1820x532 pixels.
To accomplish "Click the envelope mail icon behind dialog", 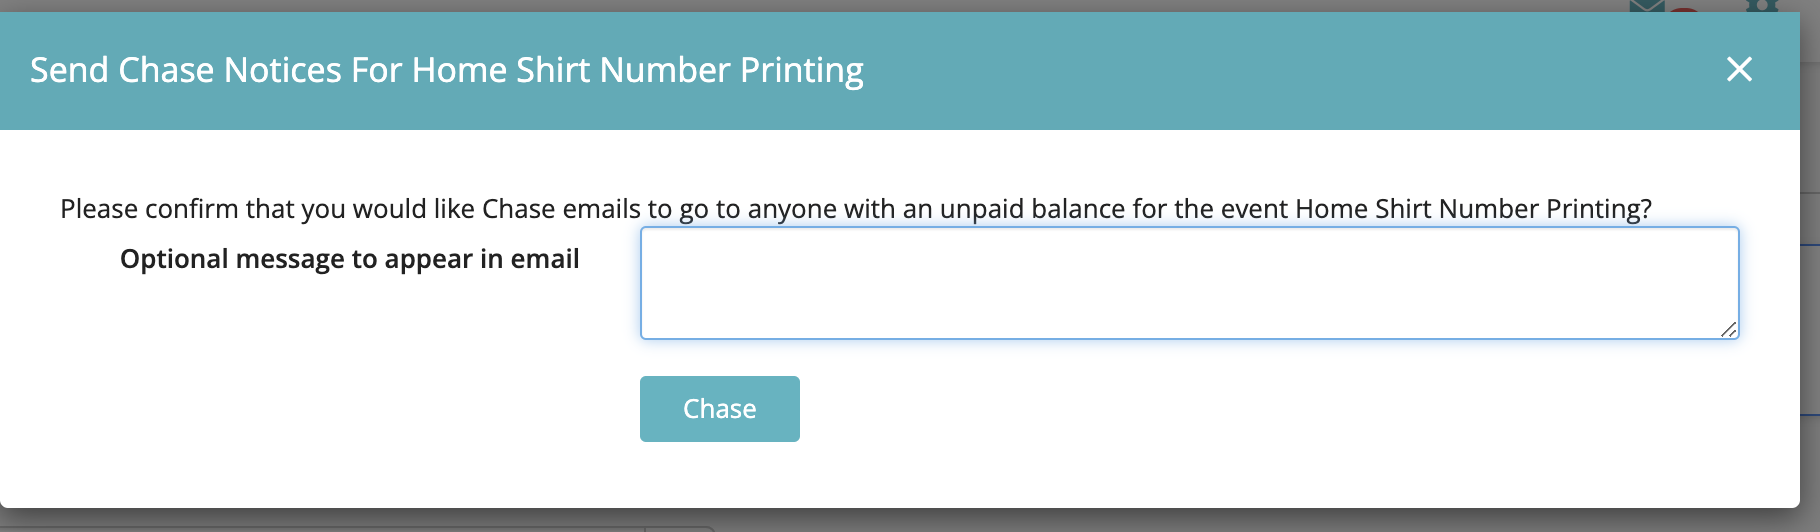I will (1646, 5).
